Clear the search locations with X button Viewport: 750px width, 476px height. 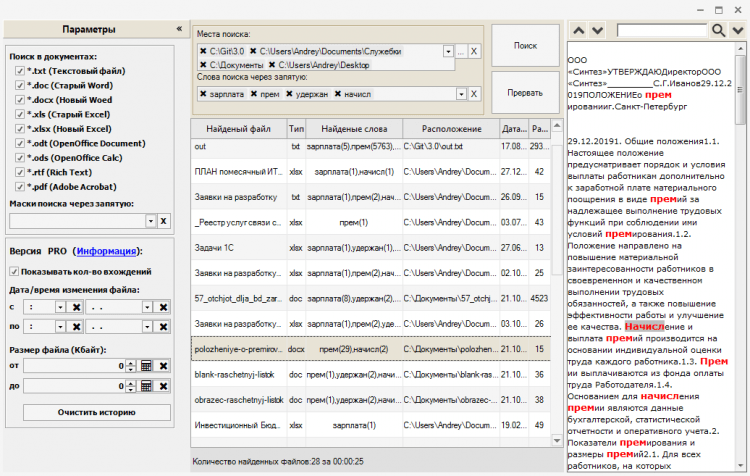pos(474,51)
